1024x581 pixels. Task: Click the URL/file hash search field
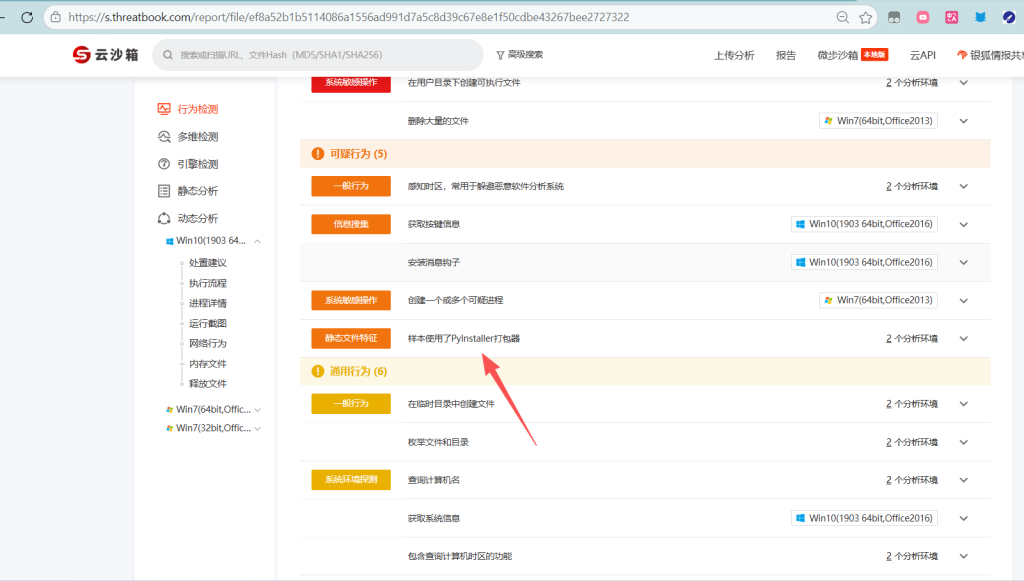click(320, 55)
